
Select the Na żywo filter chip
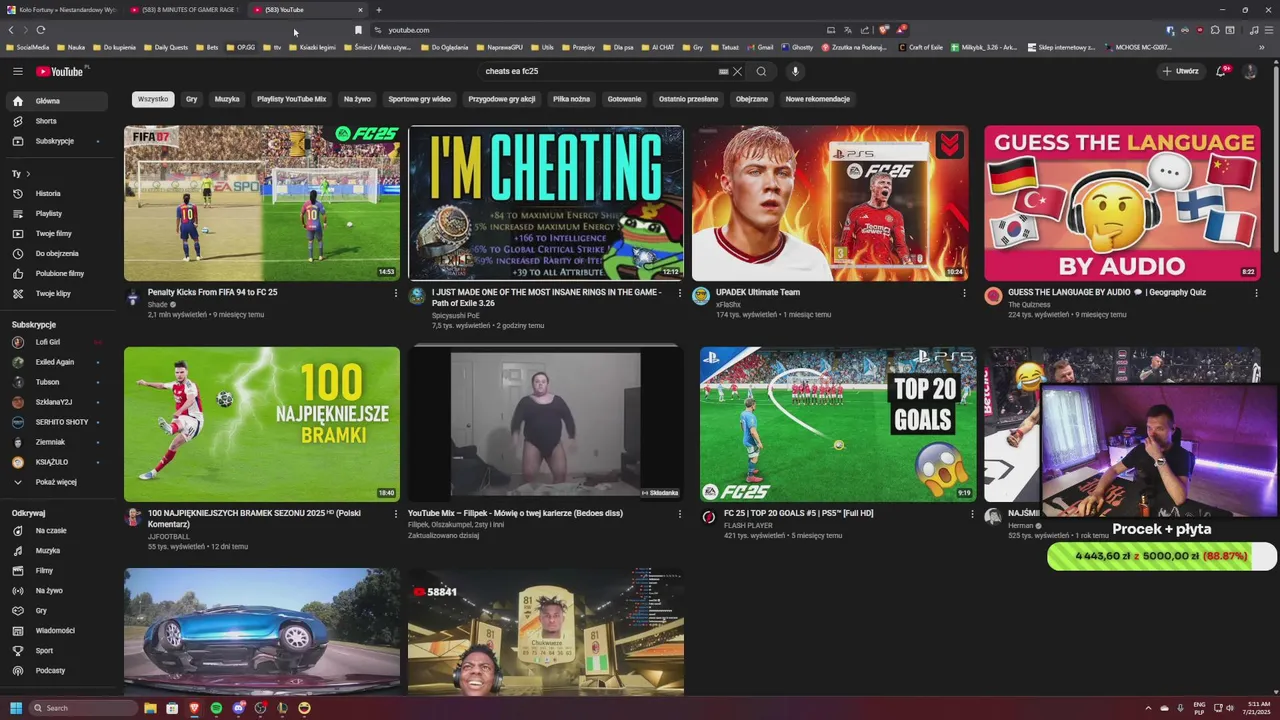(x=357, y=99)
